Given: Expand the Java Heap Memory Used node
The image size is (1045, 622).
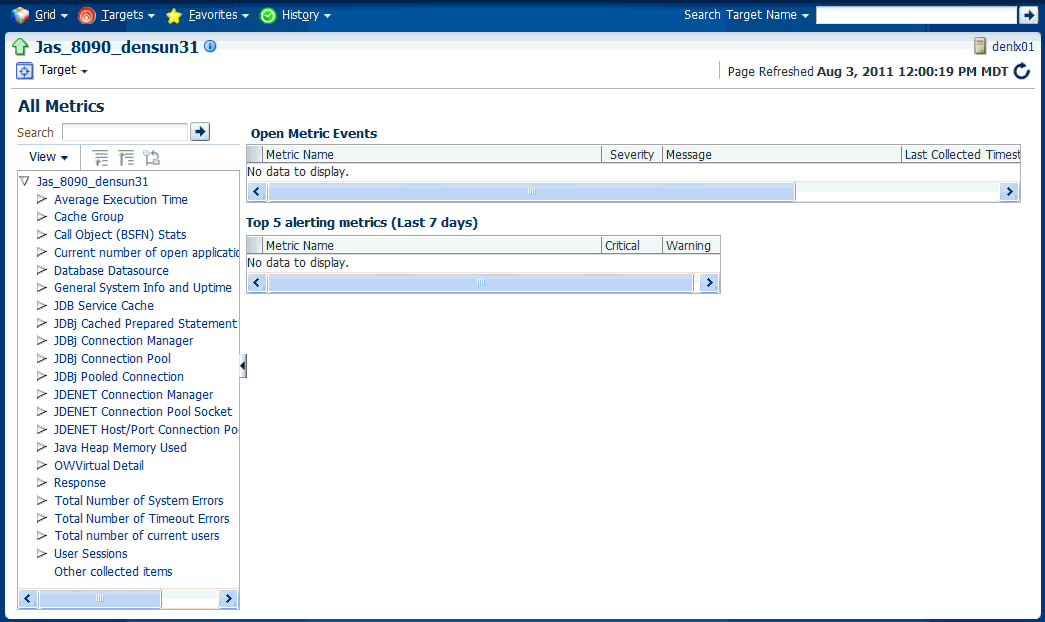Looking at the screenshot, I should [x=42, y=447].
